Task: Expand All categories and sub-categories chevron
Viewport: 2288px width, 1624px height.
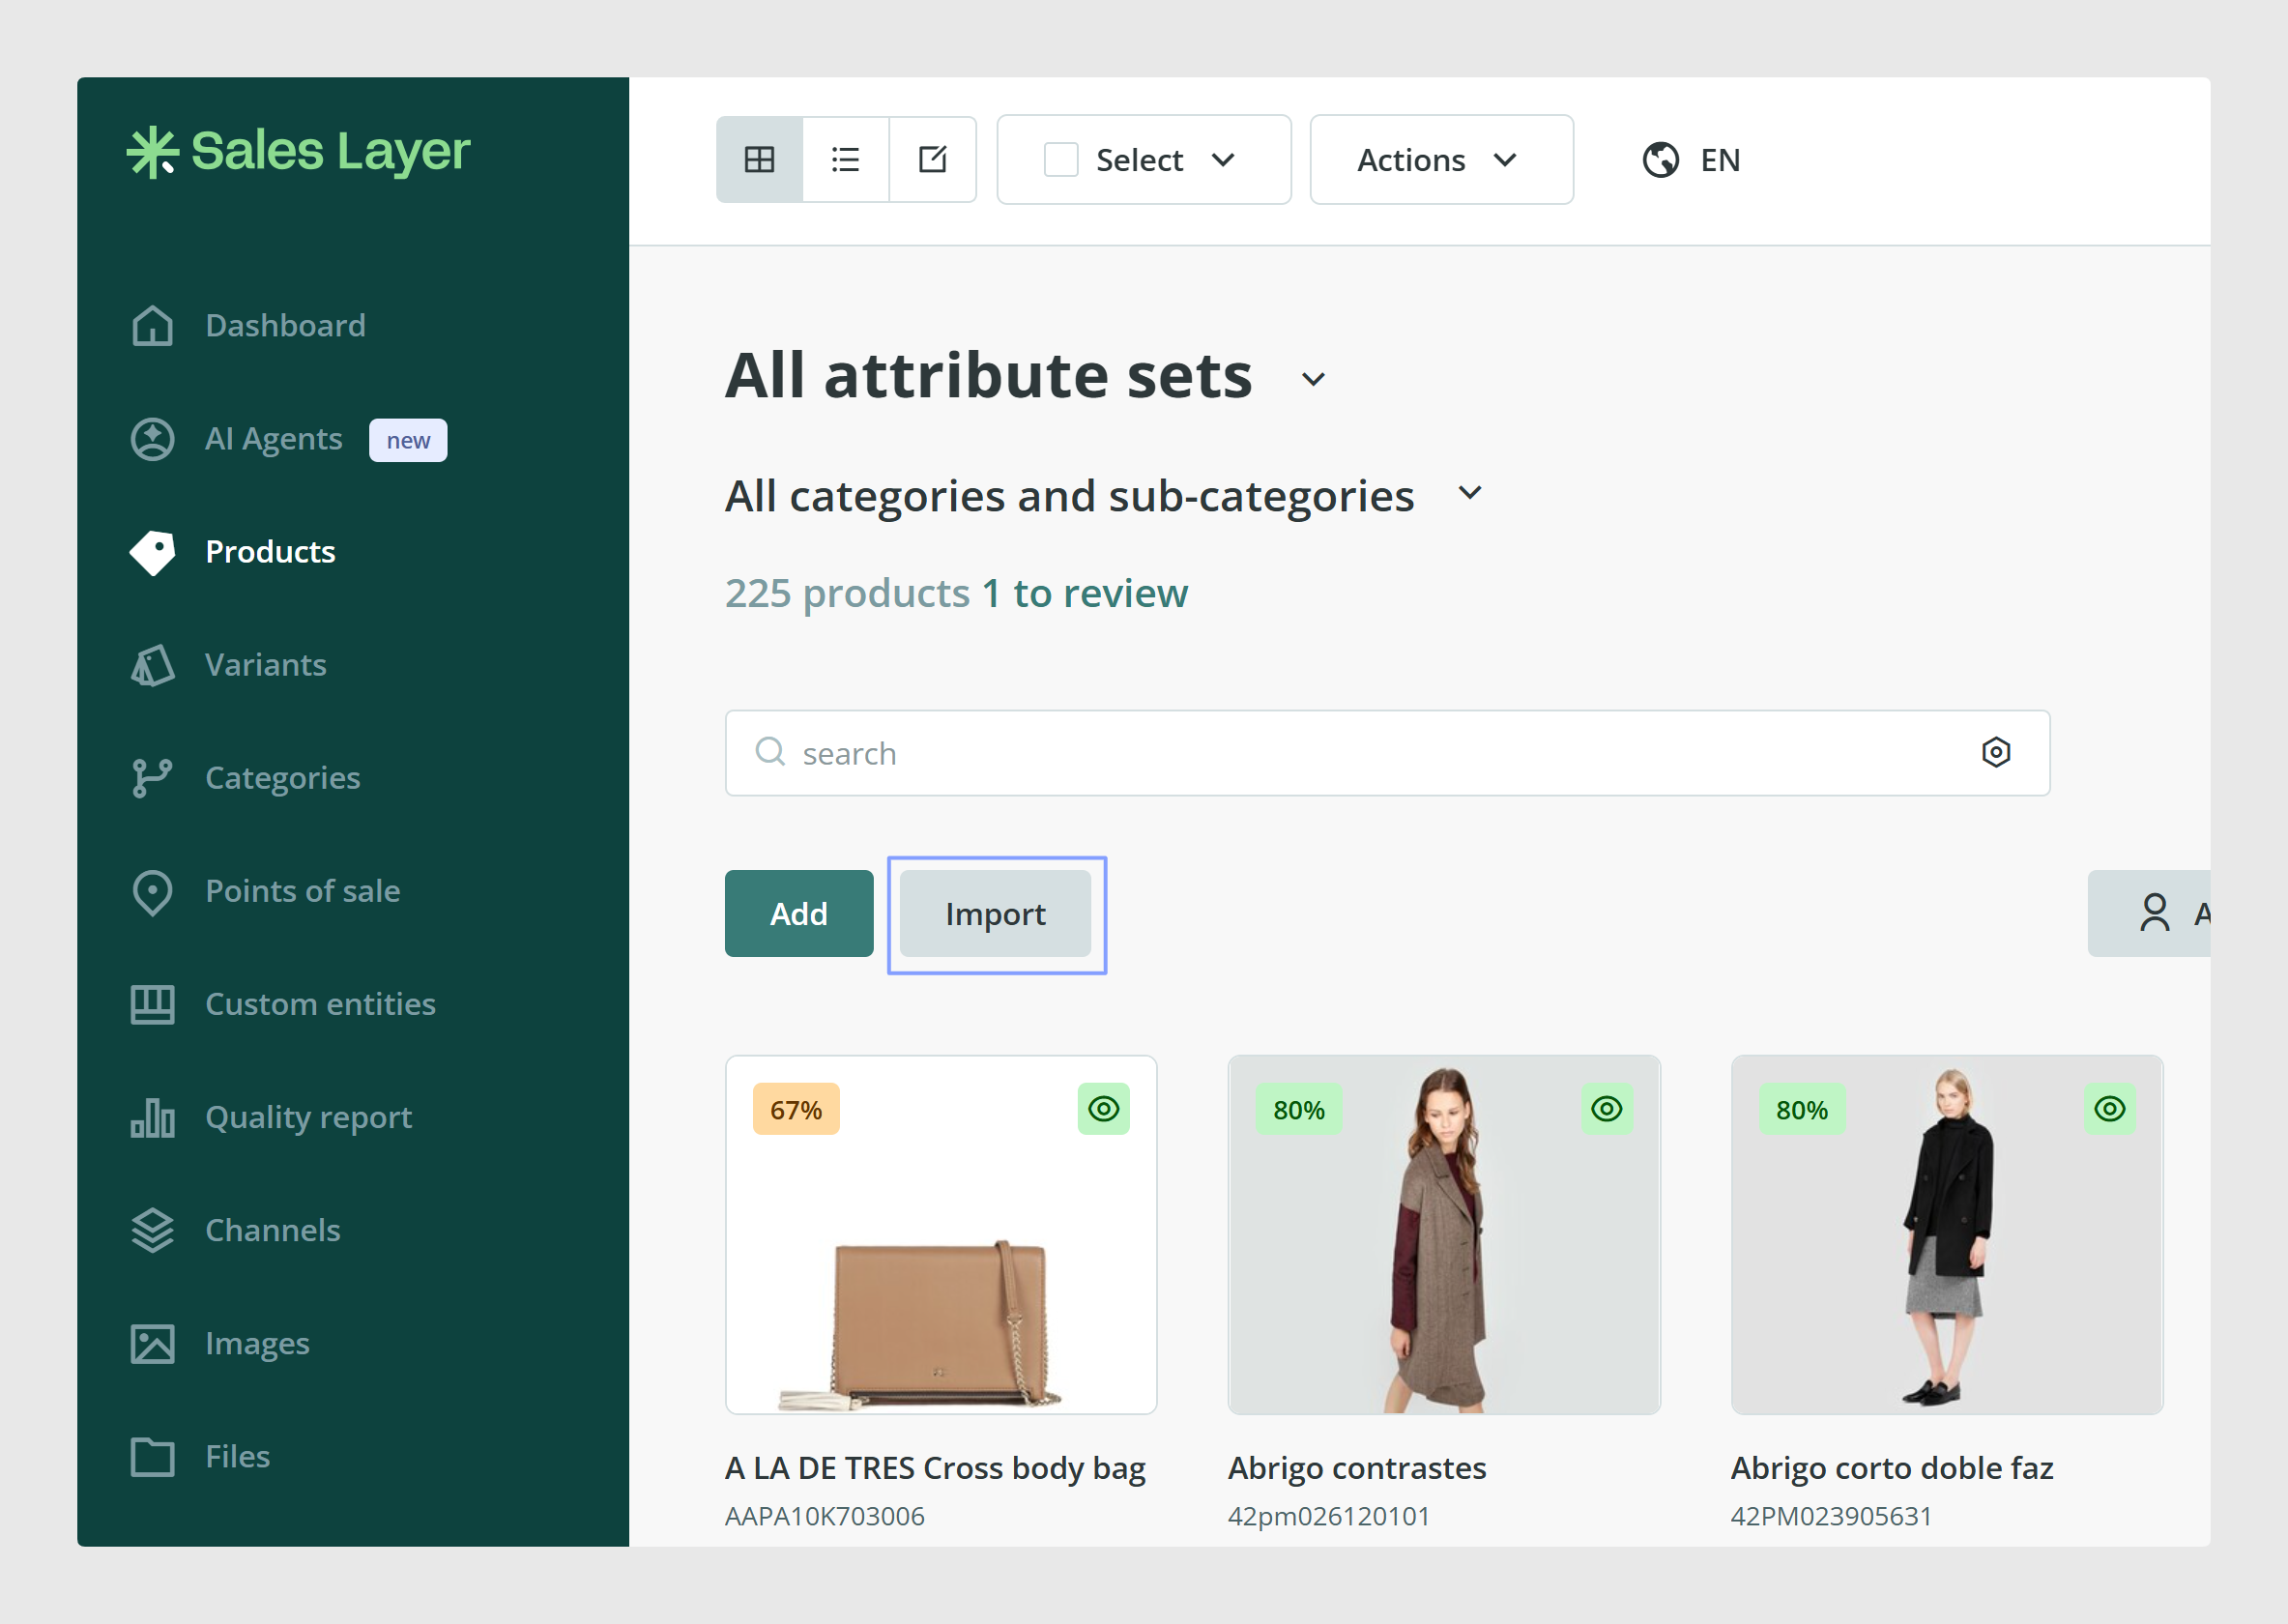Action: [1469, 493]
